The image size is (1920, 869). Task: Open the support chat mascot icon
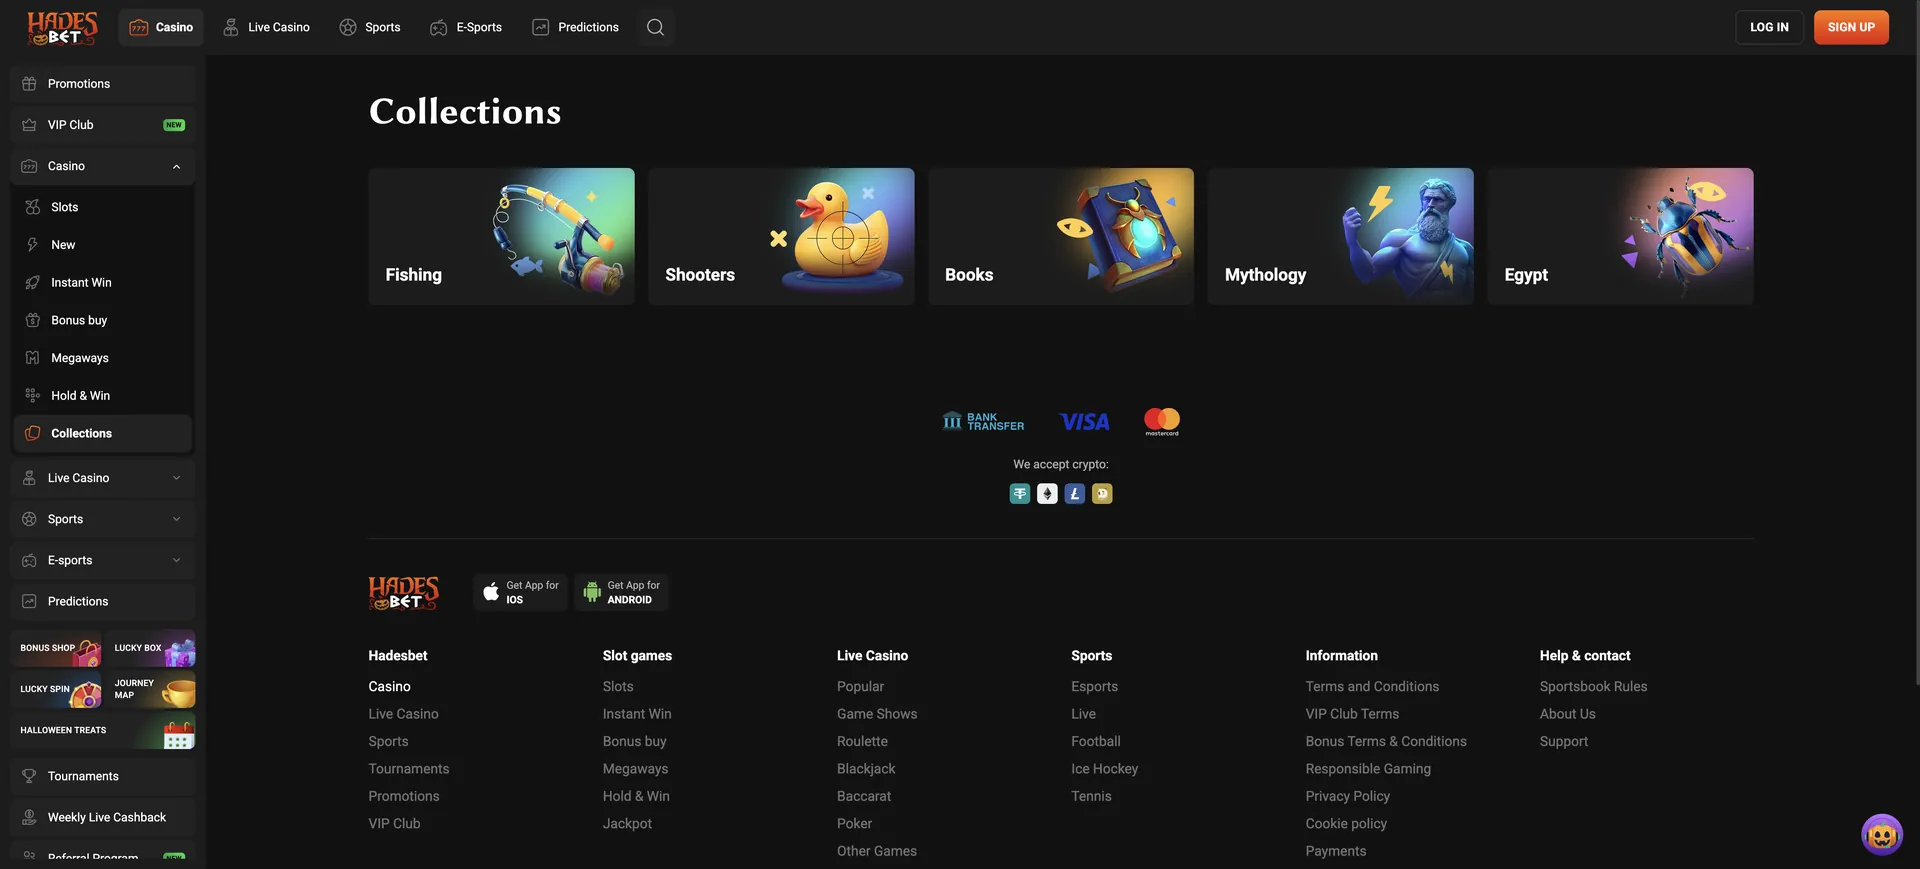1881,834
